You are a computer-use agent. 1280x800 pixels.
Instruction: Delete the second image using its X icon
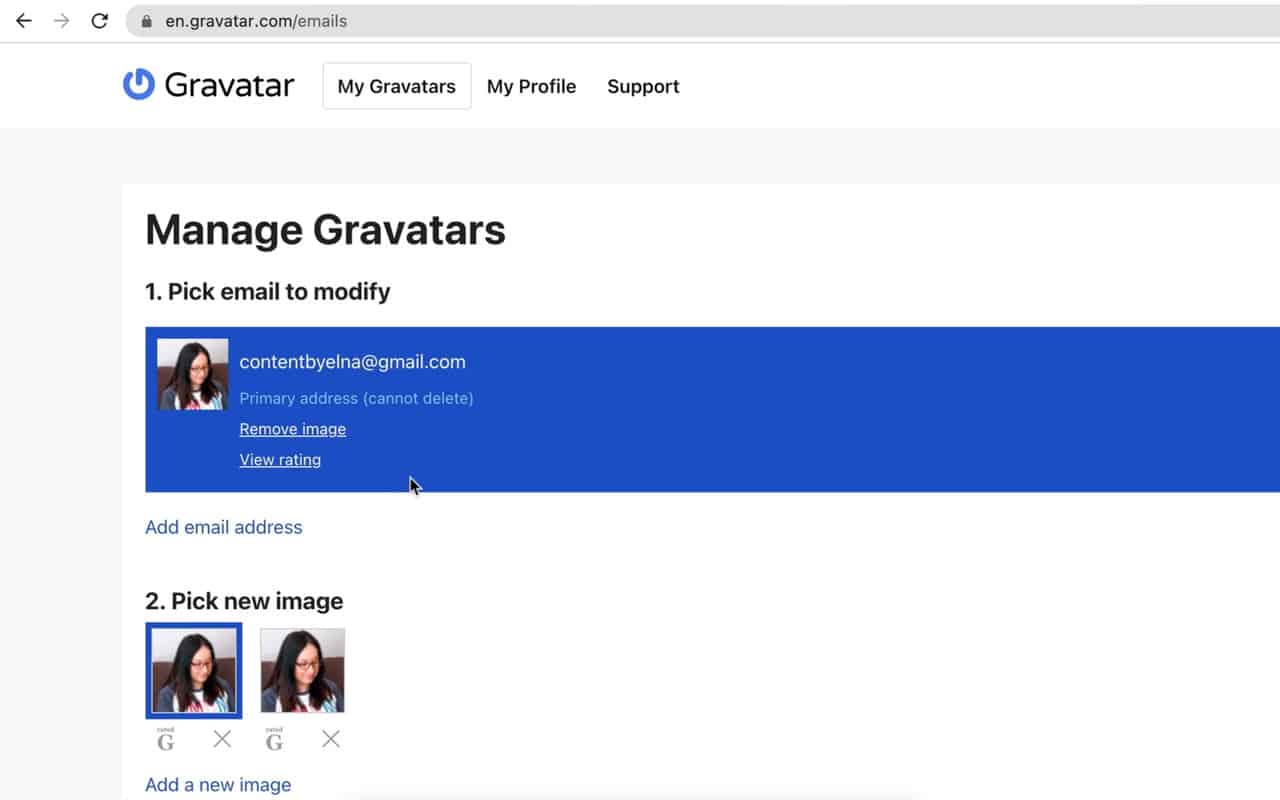point(330,738)
